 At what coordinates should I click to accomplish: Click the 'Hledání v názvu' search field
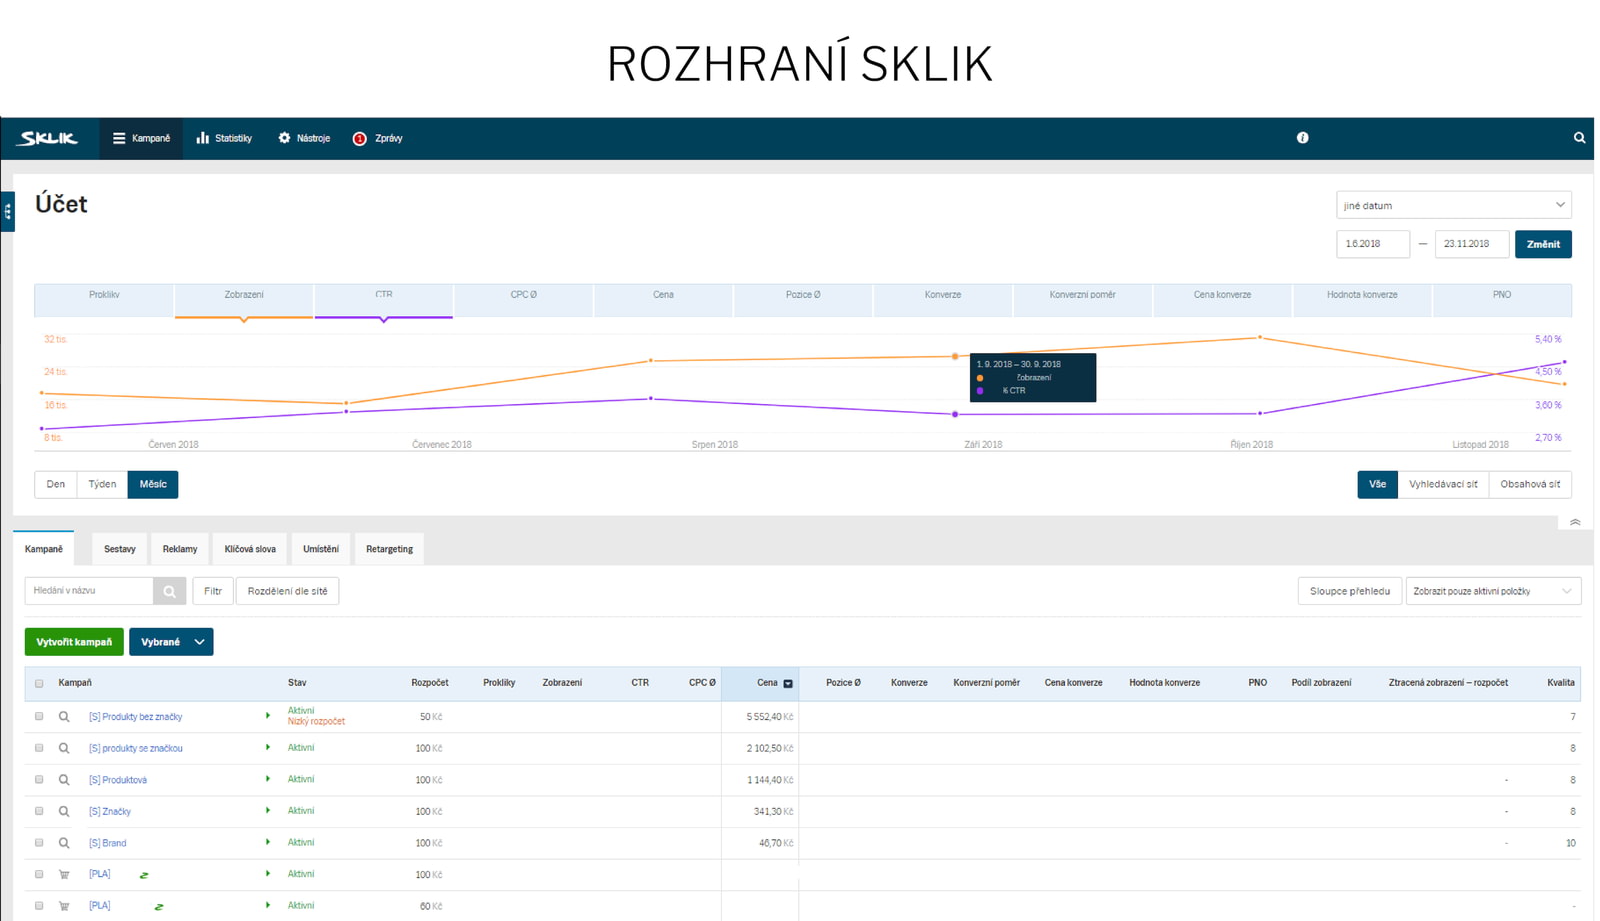(x=89, y=591)
